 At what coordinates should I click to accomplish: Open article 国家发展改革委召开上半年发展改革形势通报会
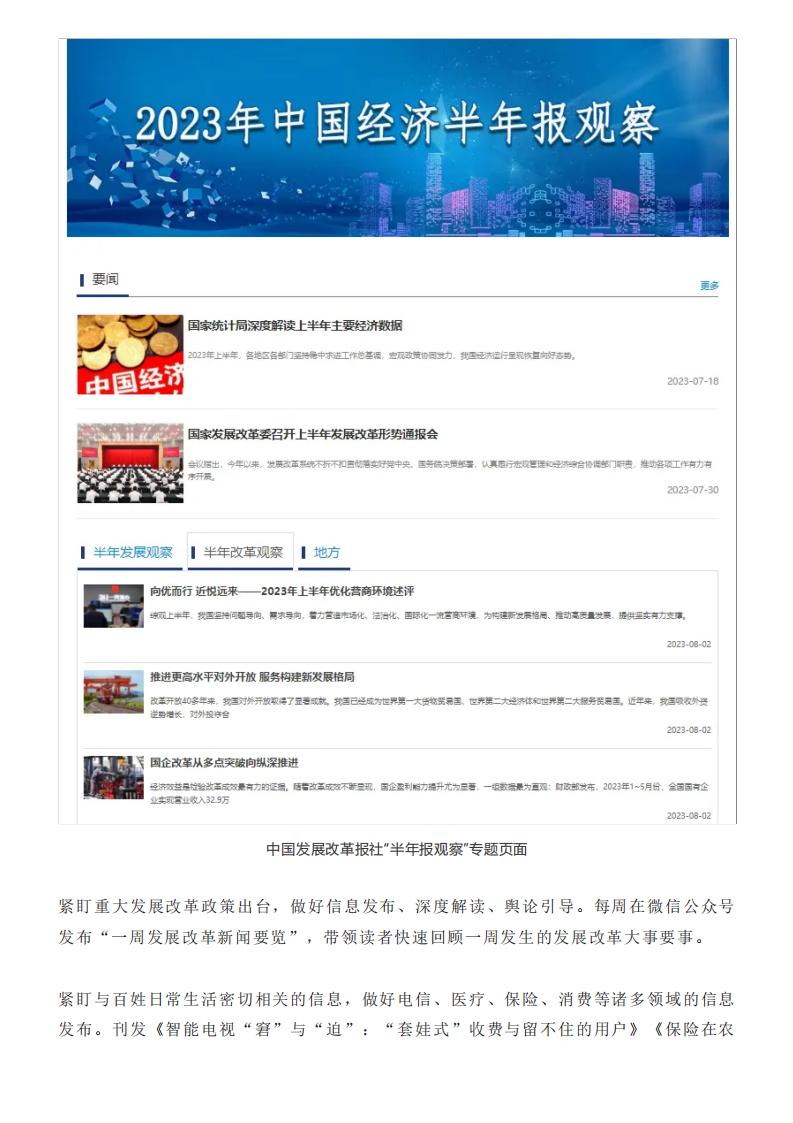(x=312, y=434)
